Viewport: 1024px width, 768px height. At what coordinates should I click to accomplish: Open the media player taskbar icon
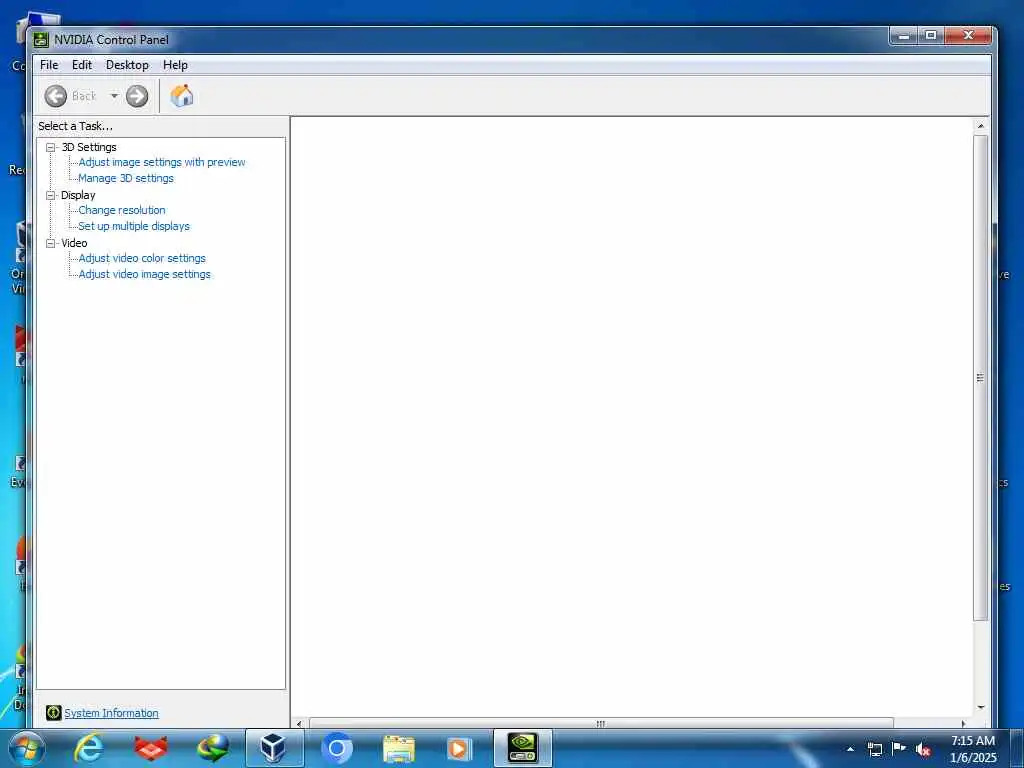pyautogui.click(x=460, y=748)
